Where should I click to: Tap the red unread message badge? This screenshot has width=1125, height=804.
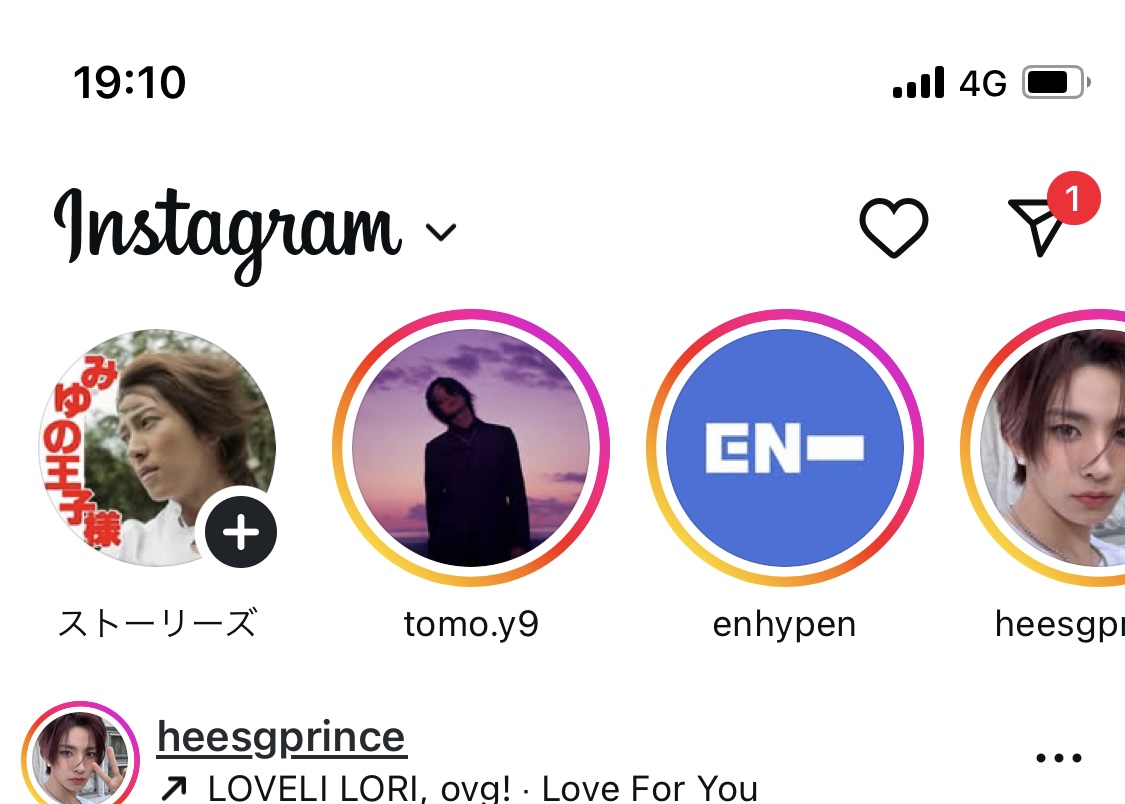[1073, 200]
